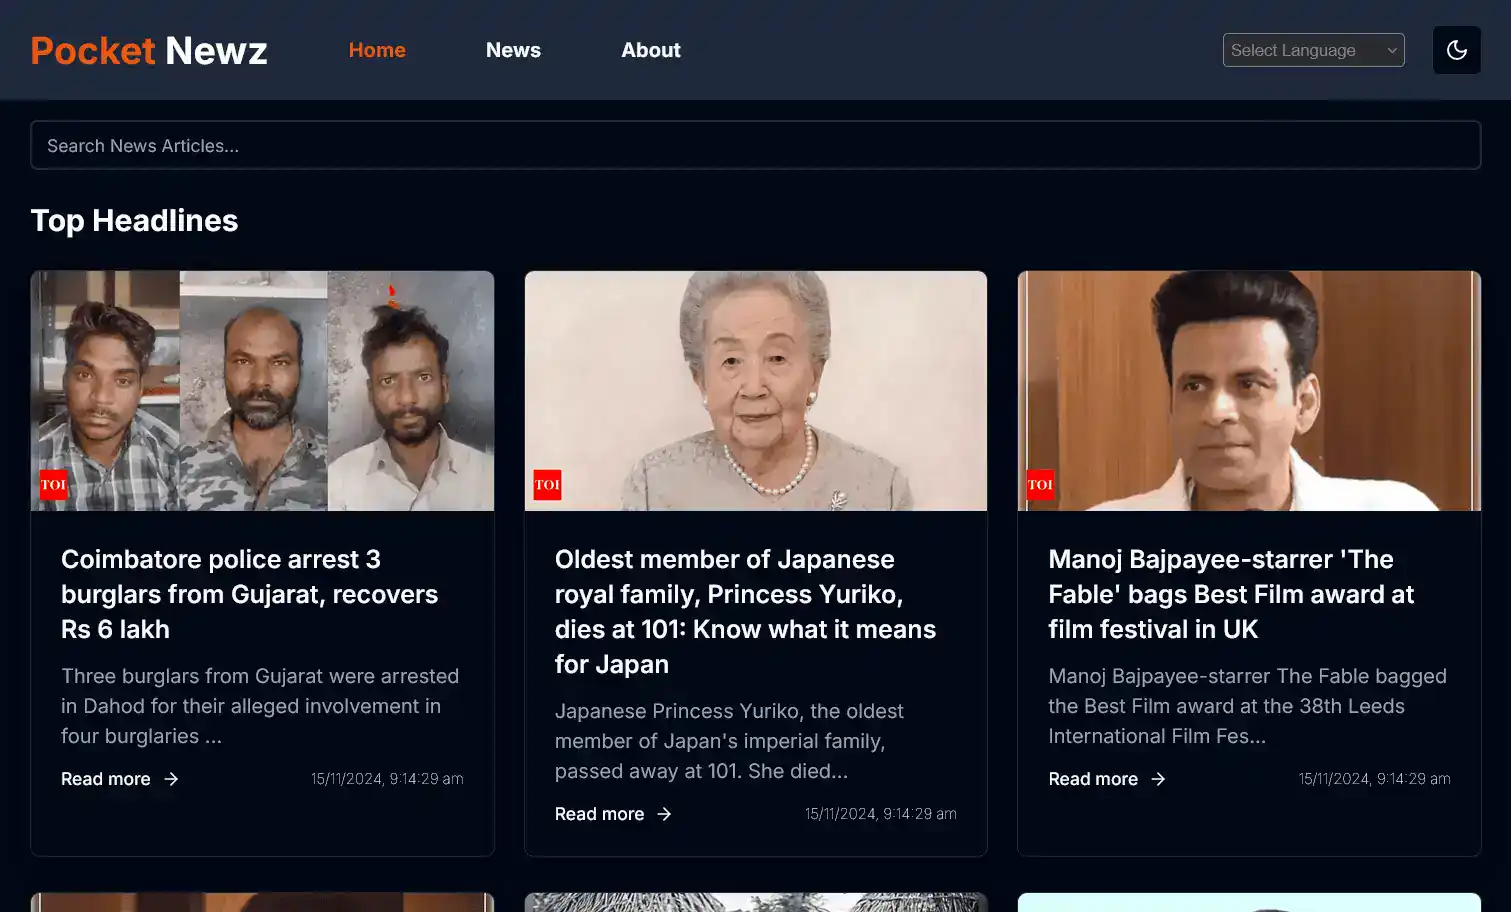Image resolution: width=1511 pixels, height=912 pixels.
Task: Click arrow icon beside Manoj Bajpayee Read more
Action: (1158, 779)
